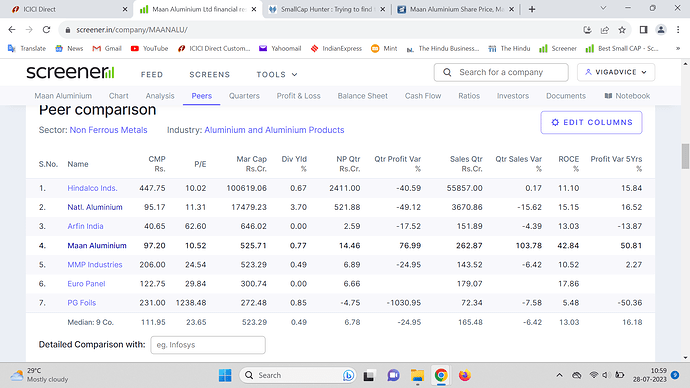Close the ICICI Direct tab
The height and width of the screenshot is (388, 690).
click(125, 9)
